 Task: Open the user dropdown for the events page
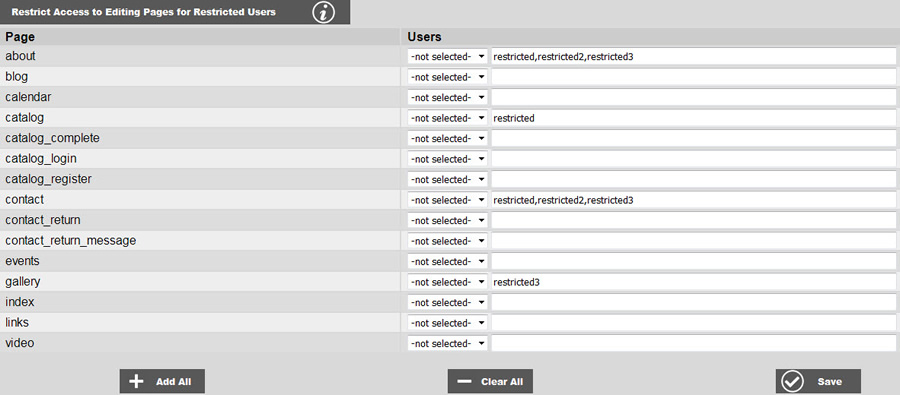tap(448, 262)
